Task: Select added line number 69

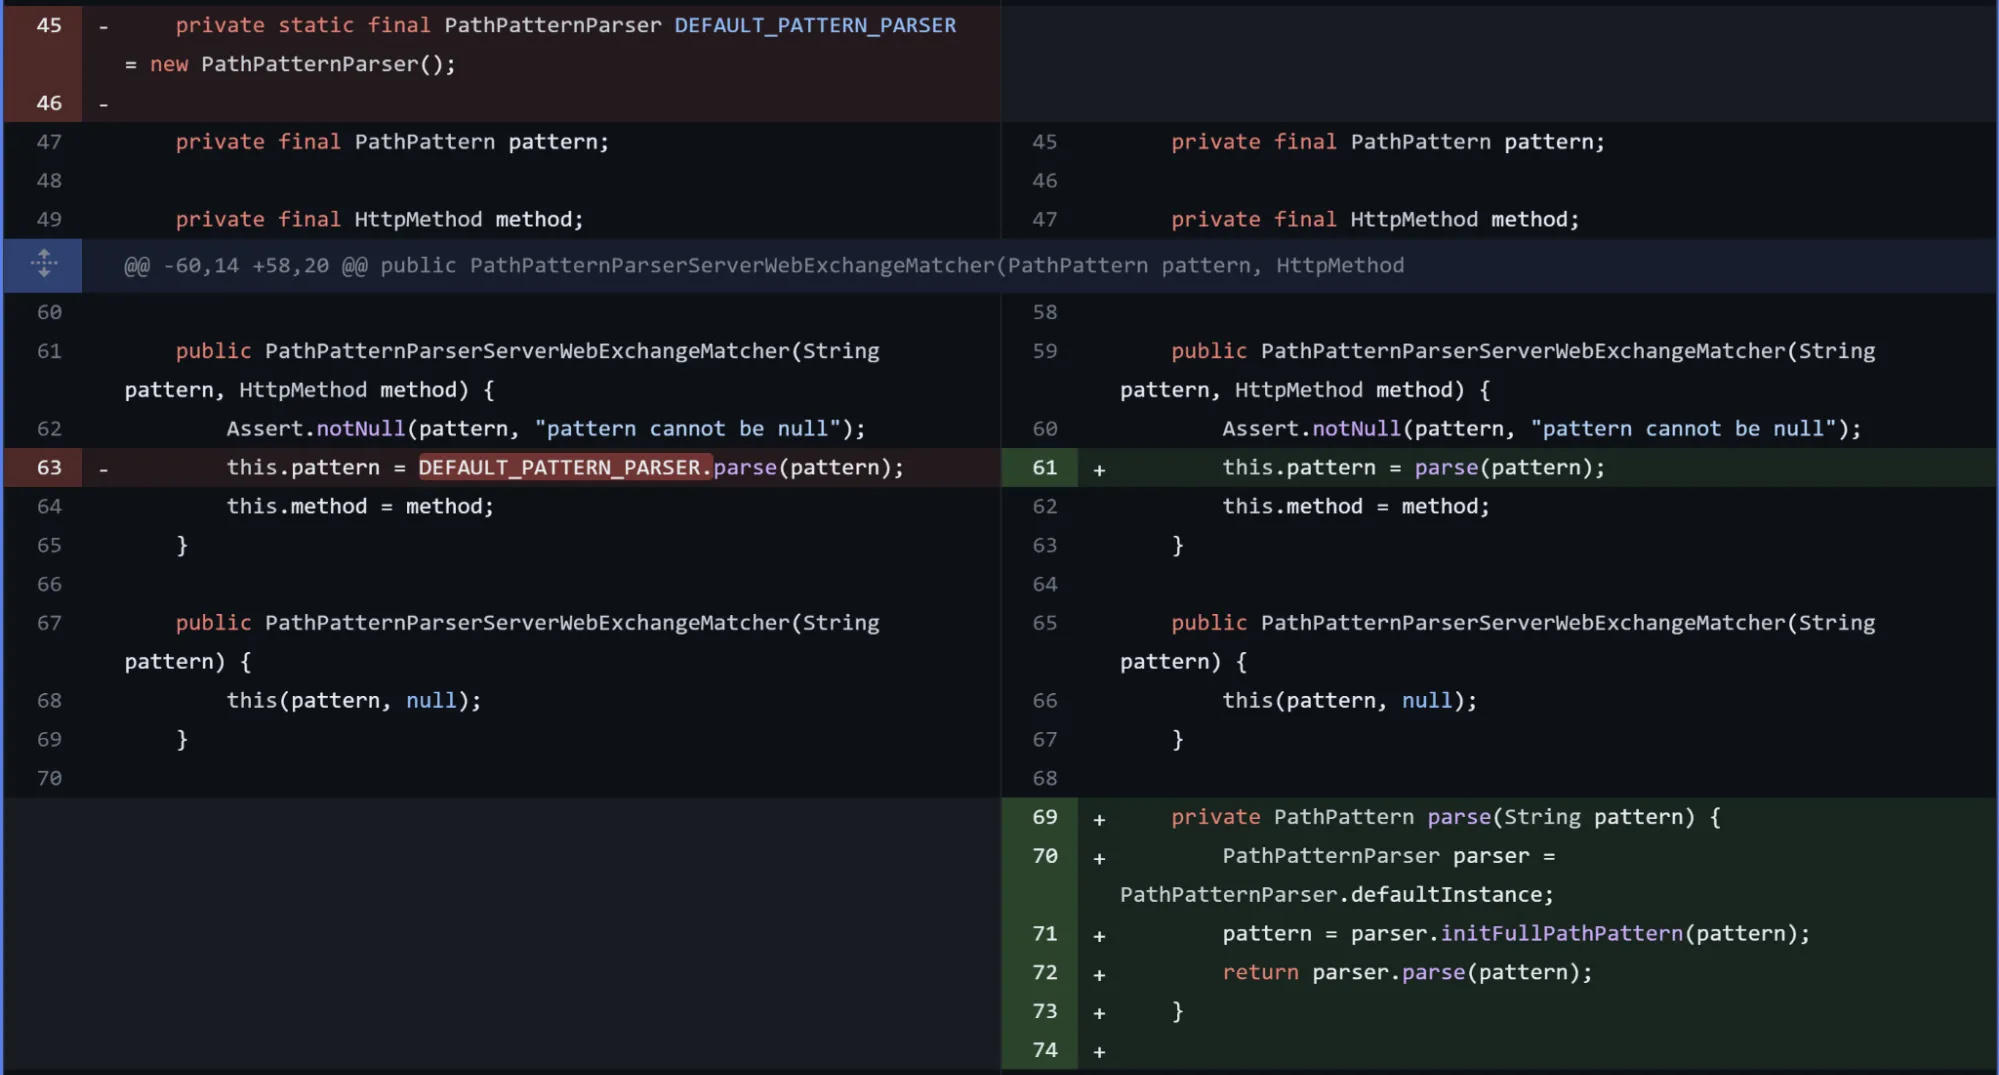Action: click(1044, 817)
